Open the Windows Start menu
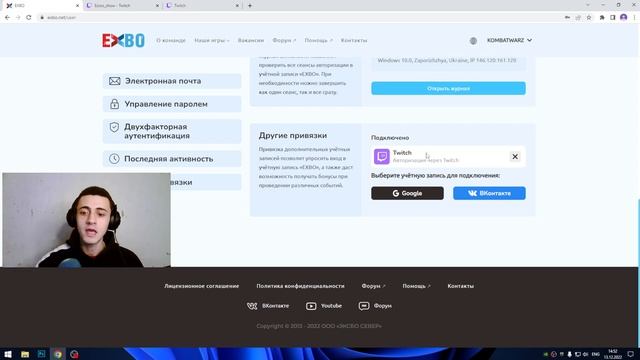Screen dimensions: 640x360 tap(8, 354)
